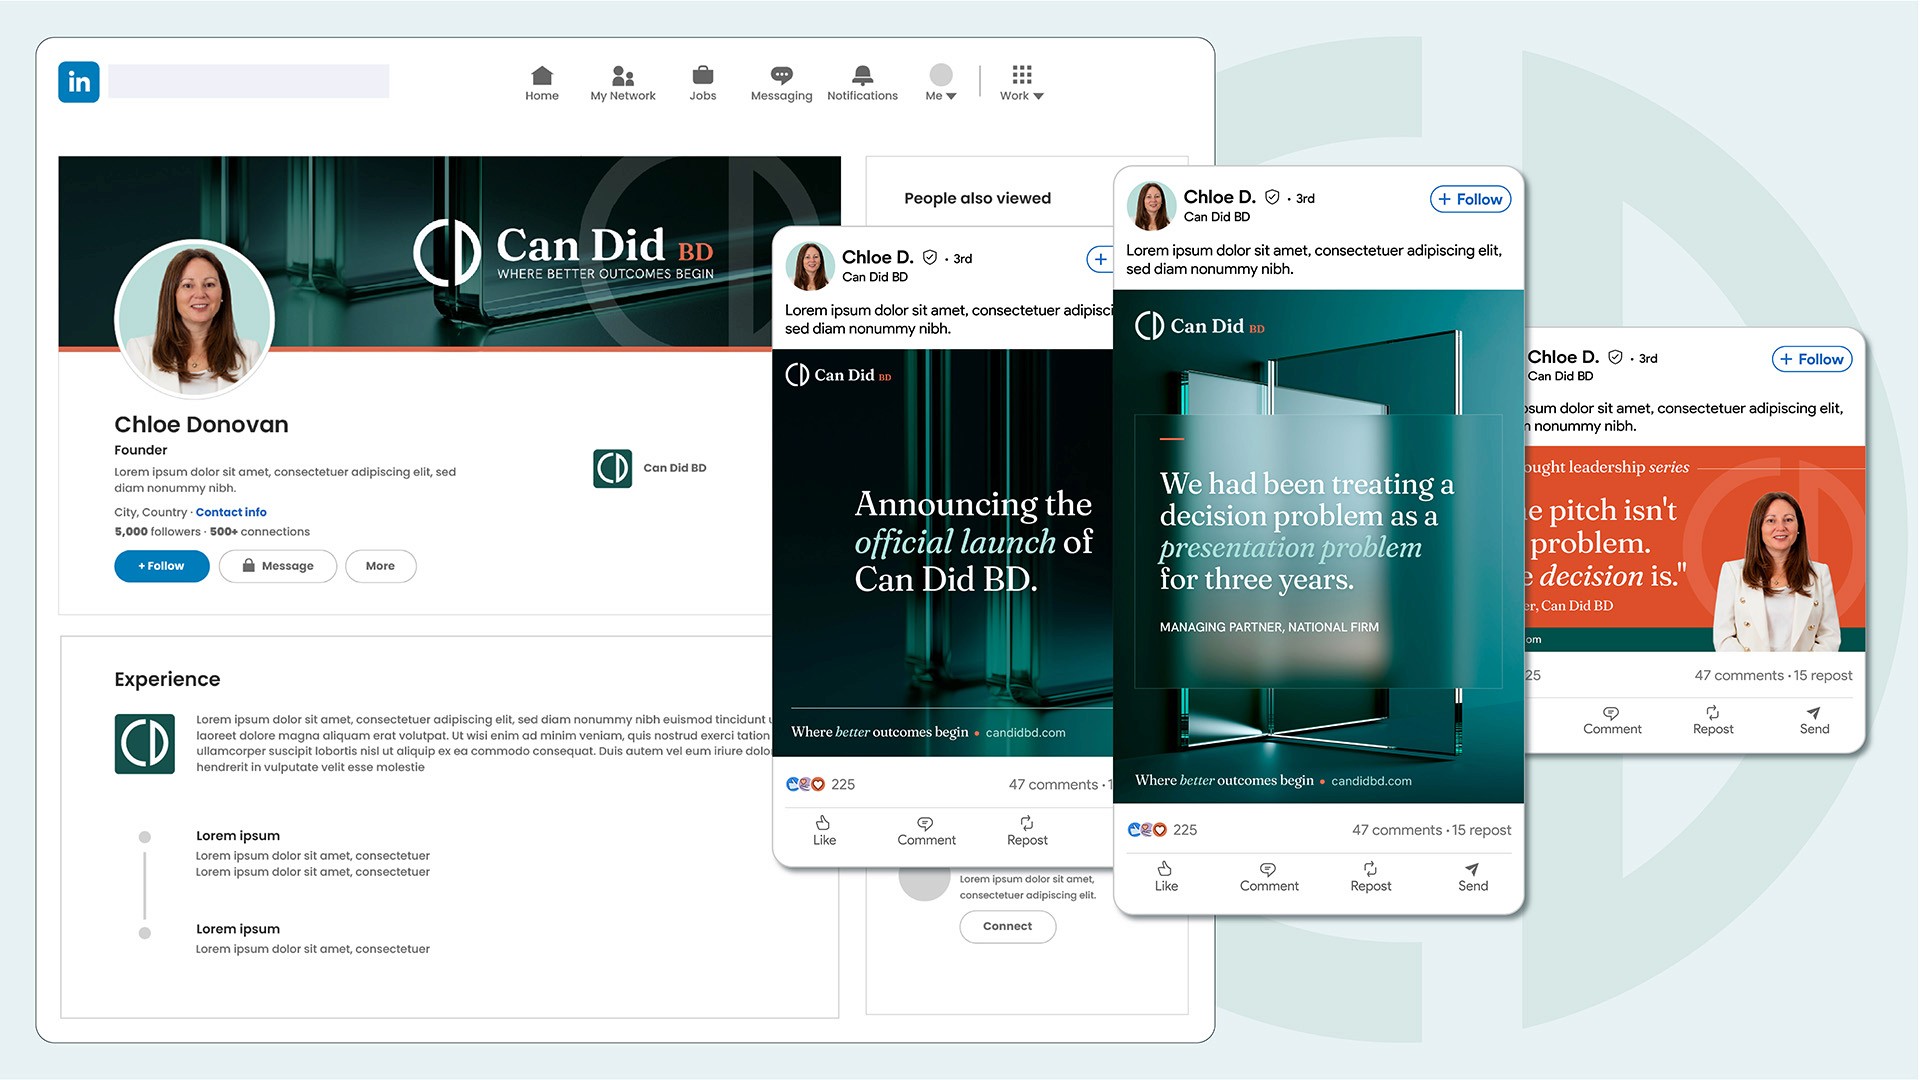The image size is (1920, 1080).
Task: Click the 500+ connections text
Action: point(260,532)
